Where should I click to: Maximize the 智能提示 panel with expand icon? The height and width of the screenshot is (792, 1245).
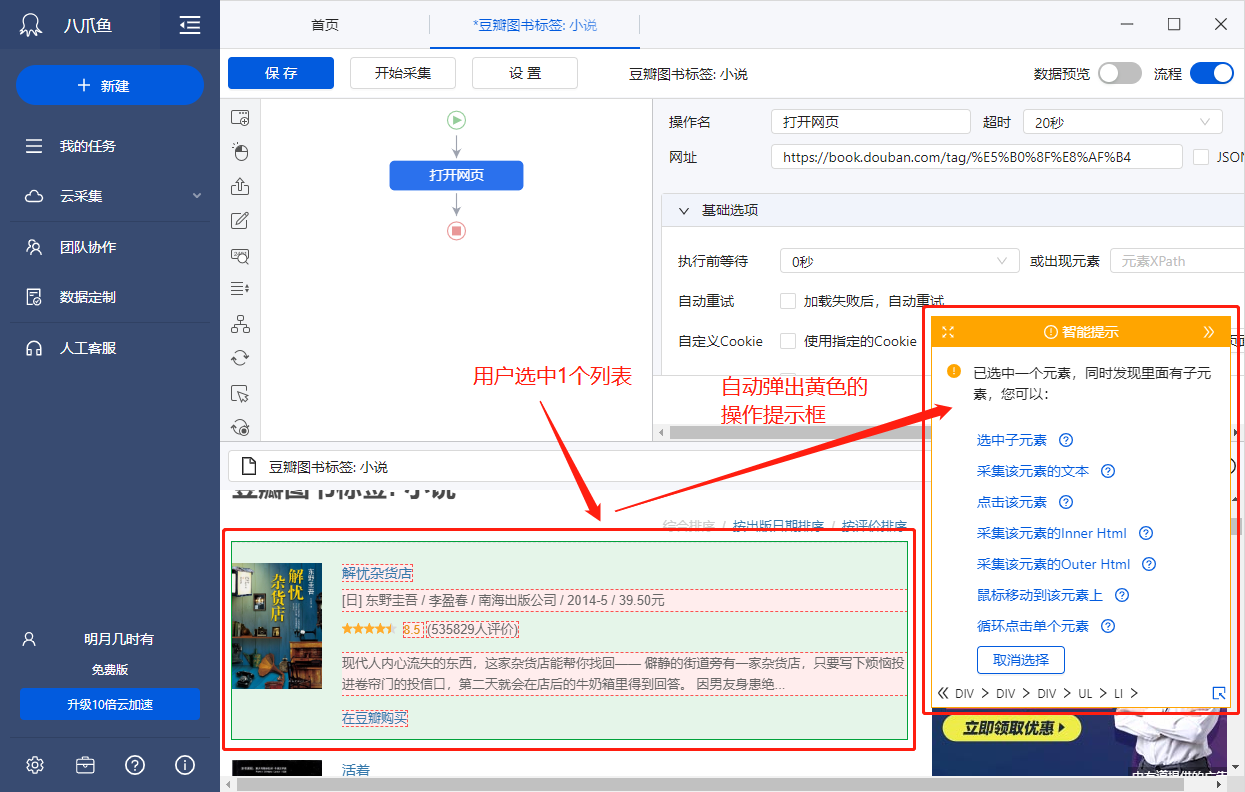(949, 332)
